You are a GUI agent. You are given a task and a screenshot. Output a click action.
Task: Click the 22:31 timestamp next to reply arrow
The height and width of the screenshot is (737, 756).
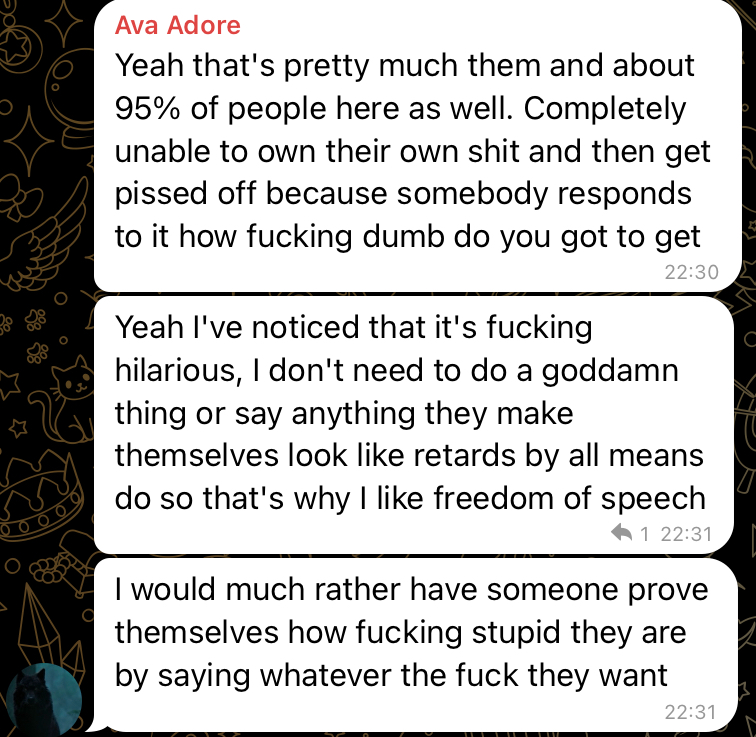click(x=686, y=534)
